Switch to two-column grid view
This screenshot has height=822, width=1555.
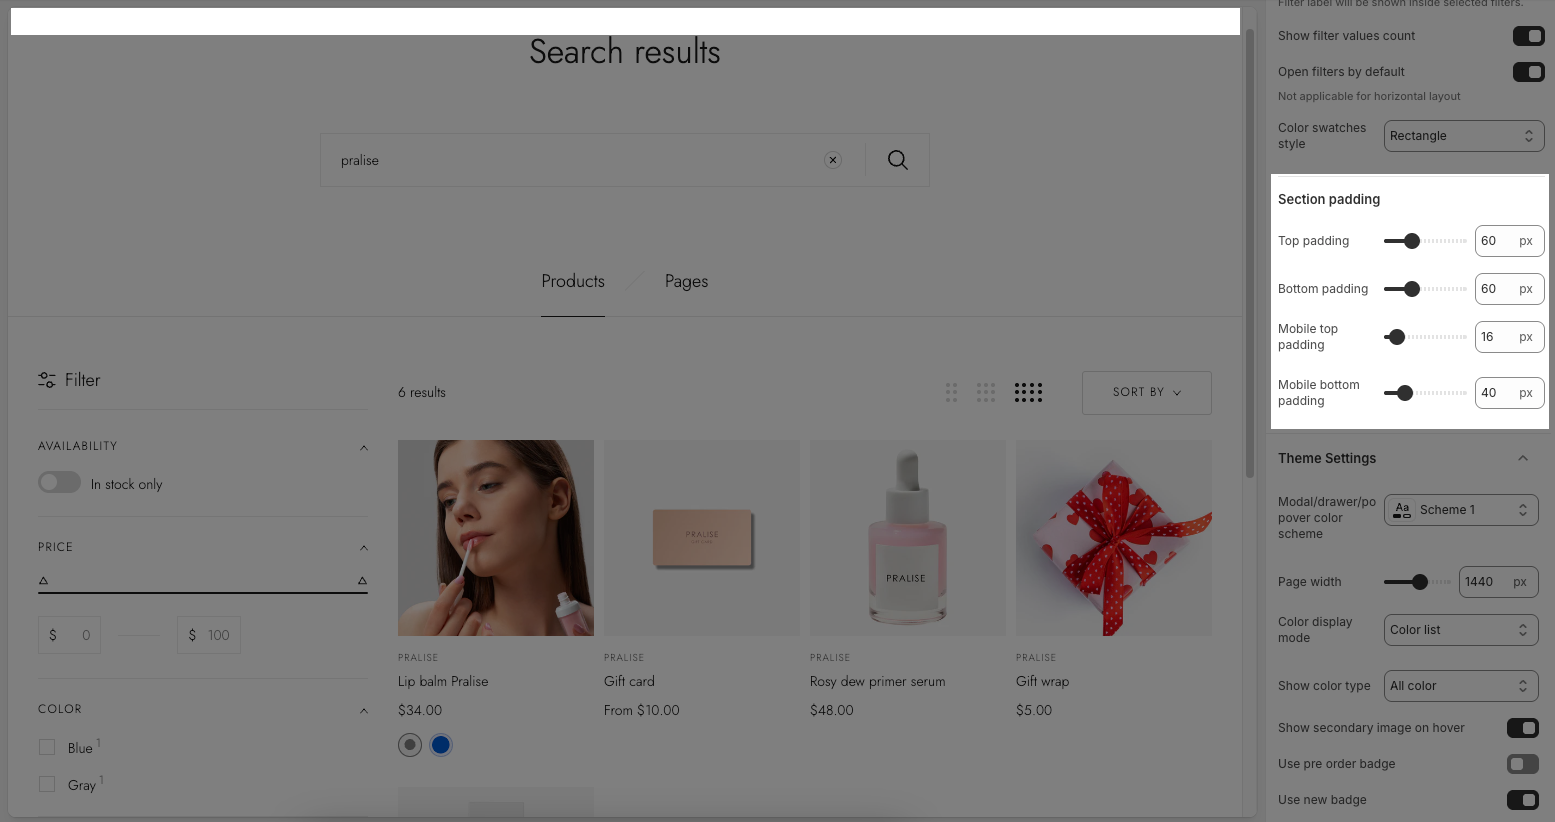click(x=951, y=392)
